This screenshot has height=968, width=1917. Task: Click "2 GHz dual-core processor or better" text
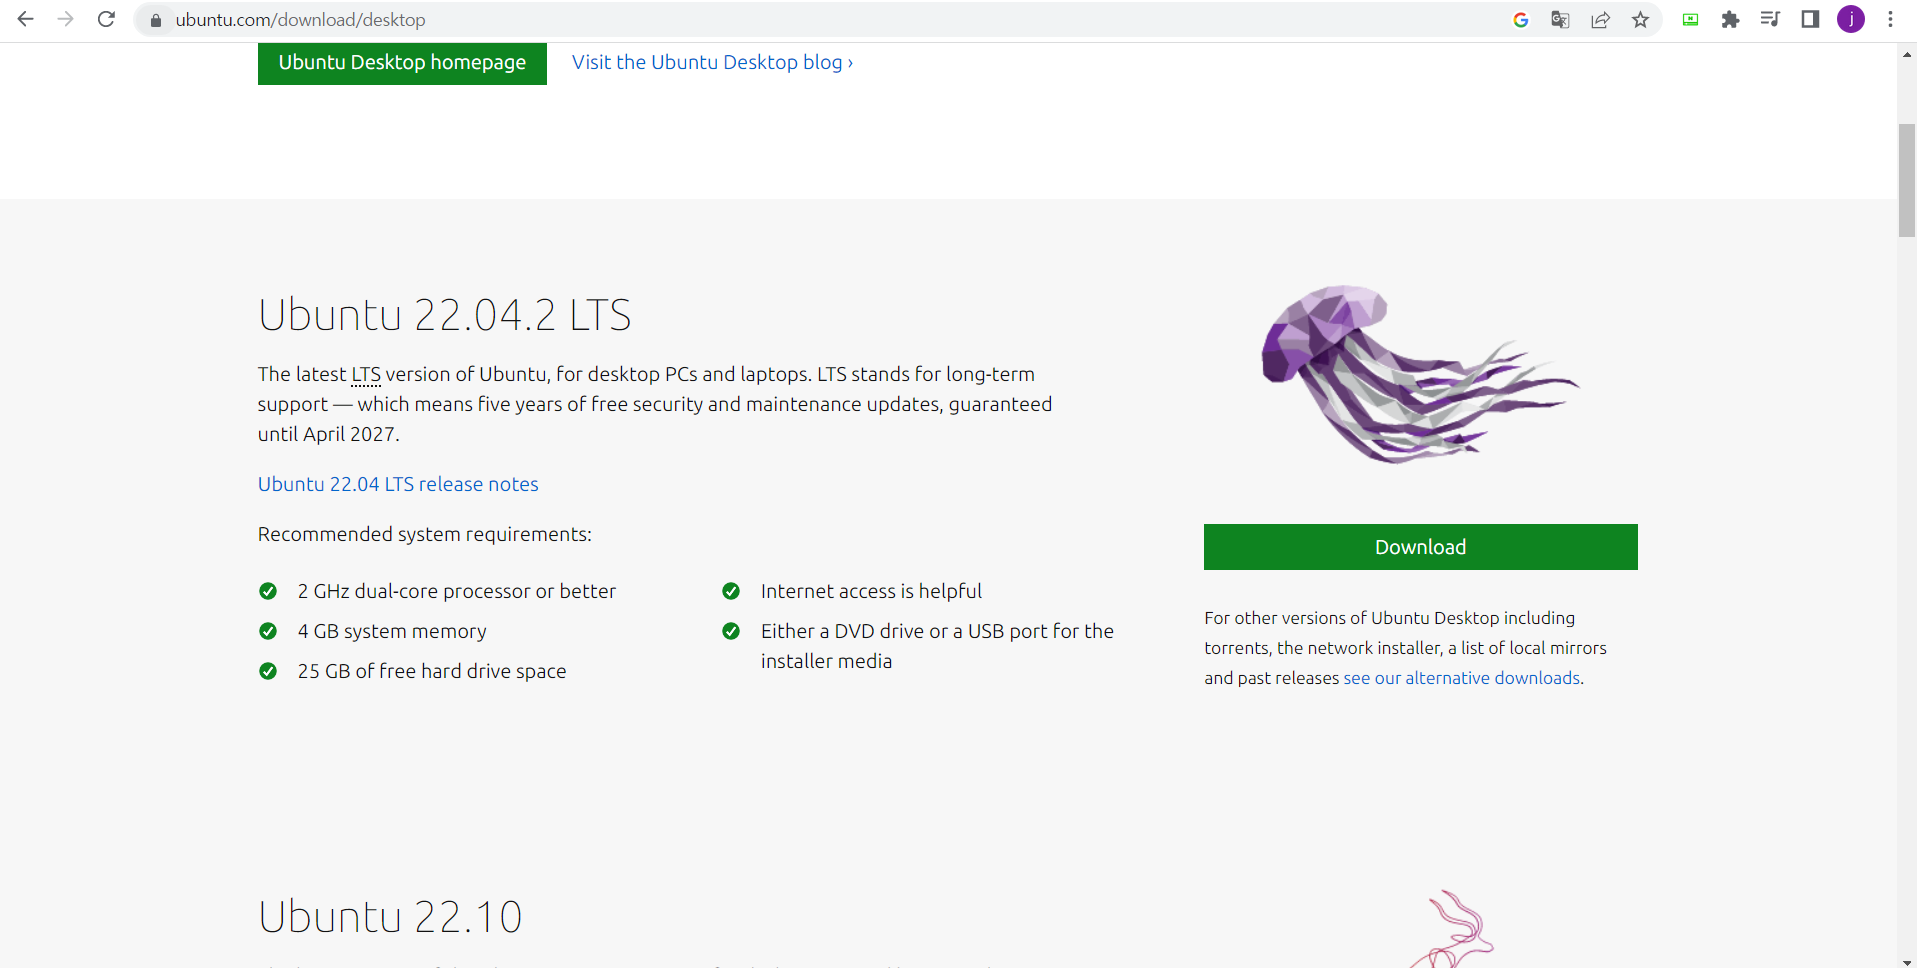click(456, 591)
